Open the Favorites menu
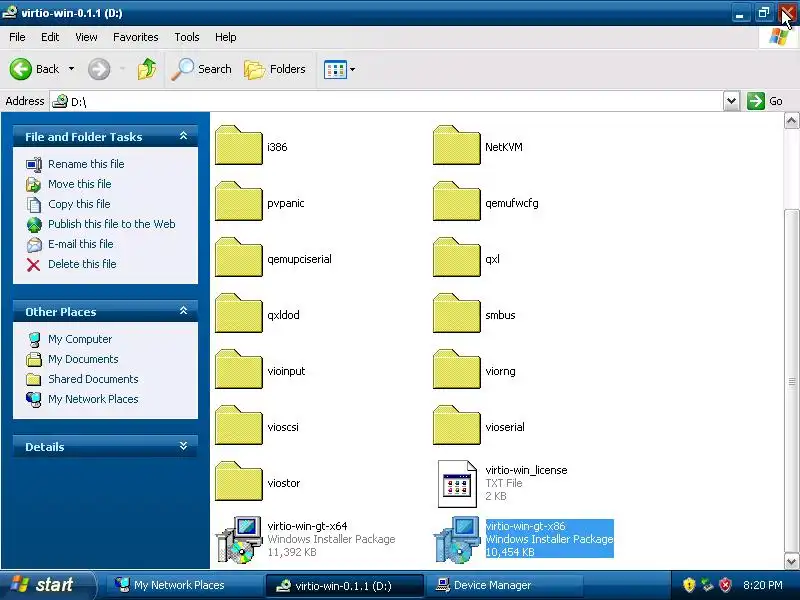Viewport: 800px width, 600px height. point(136,37)
